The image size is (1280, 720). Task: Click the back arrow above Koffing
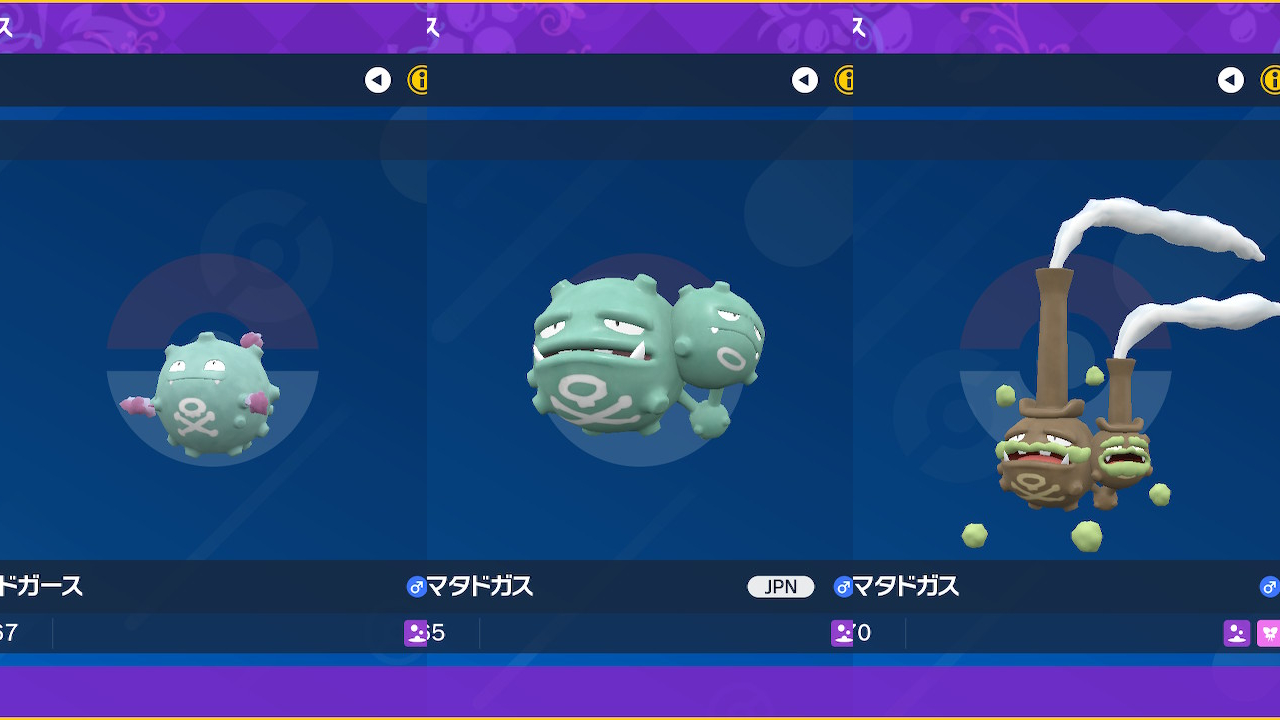click(378, 80)
